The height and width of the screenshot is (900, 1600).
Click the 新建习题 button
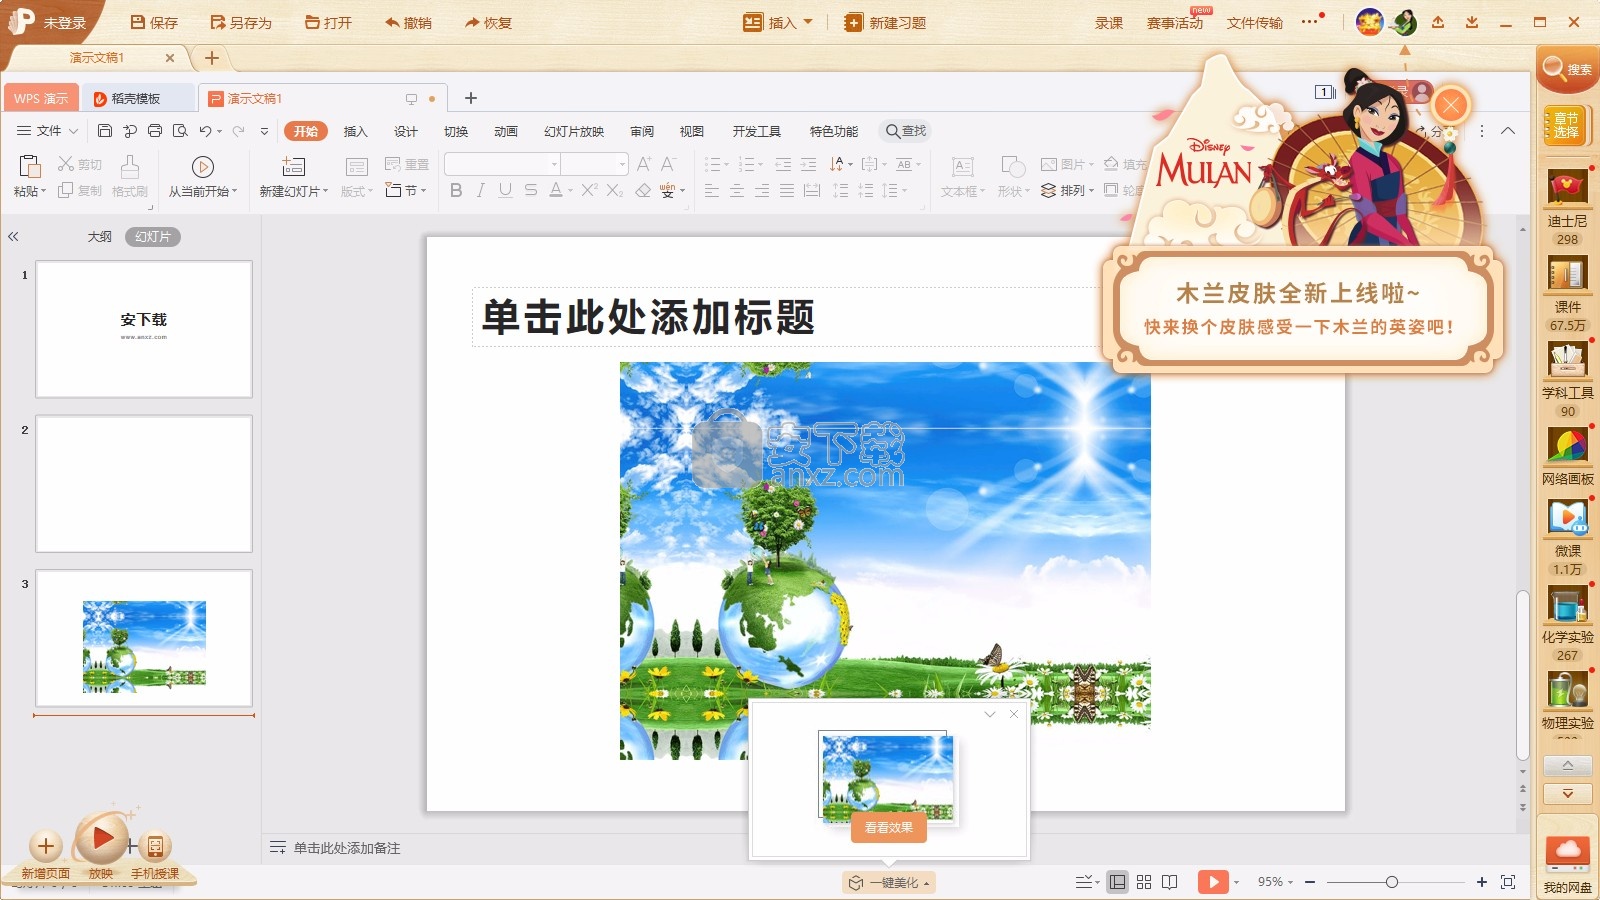pos(886,22)
